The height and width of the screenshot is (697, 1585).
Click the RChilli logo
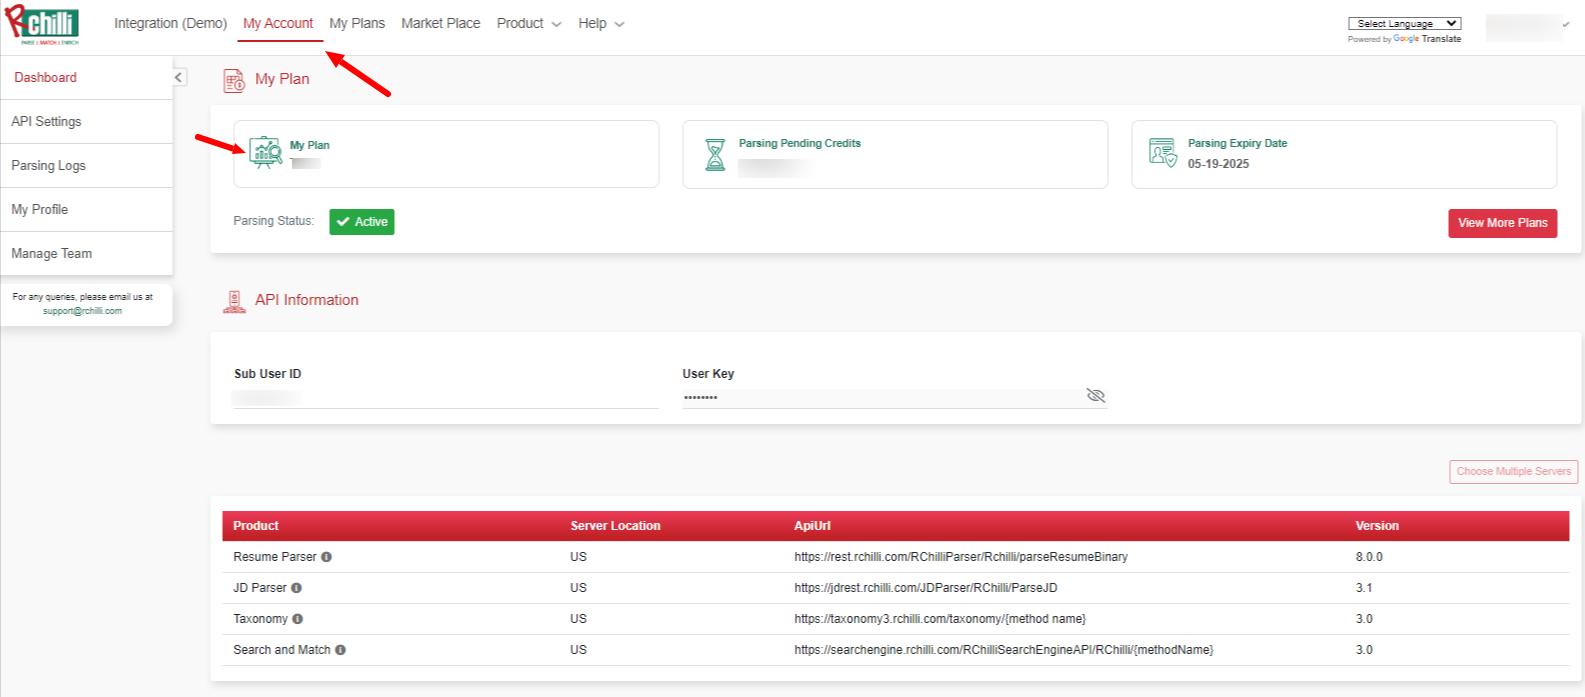(42, 25)
